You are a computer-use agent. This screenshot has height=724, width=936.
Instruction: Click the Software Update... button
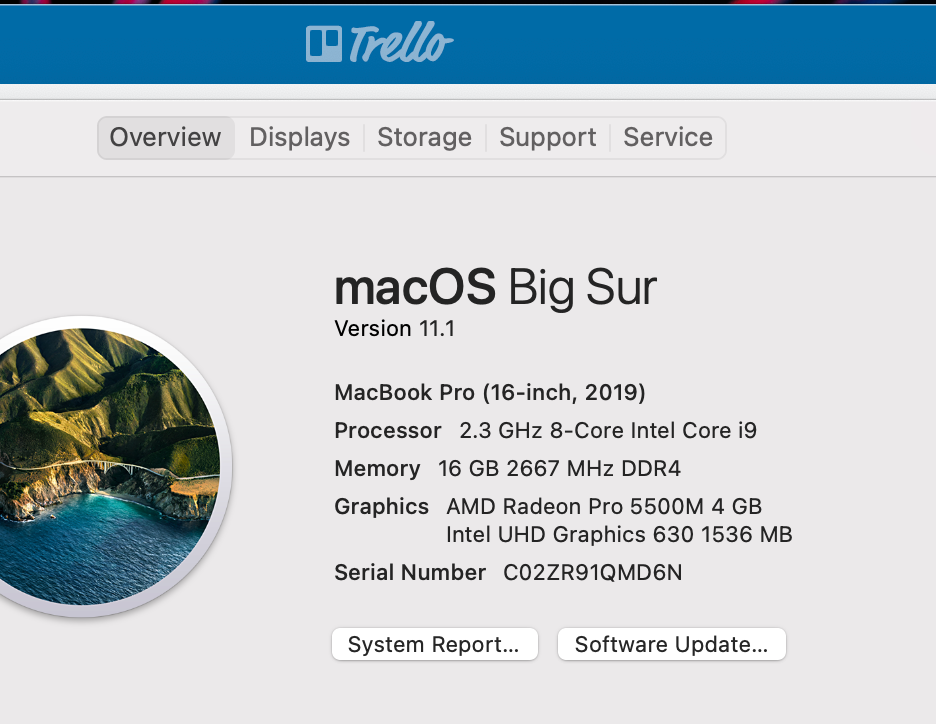(x=672, y=644)
